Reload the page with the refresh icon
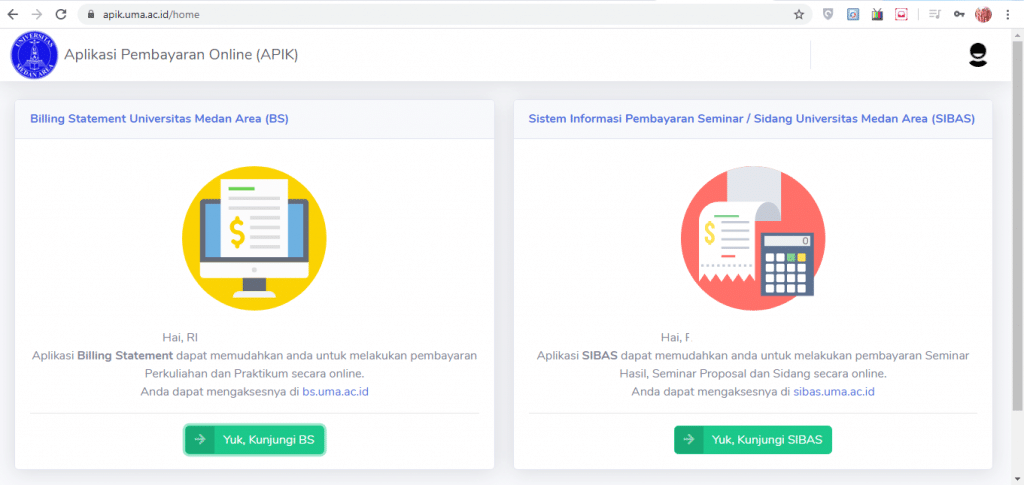 pyautogui.click(x=61, y=14)
